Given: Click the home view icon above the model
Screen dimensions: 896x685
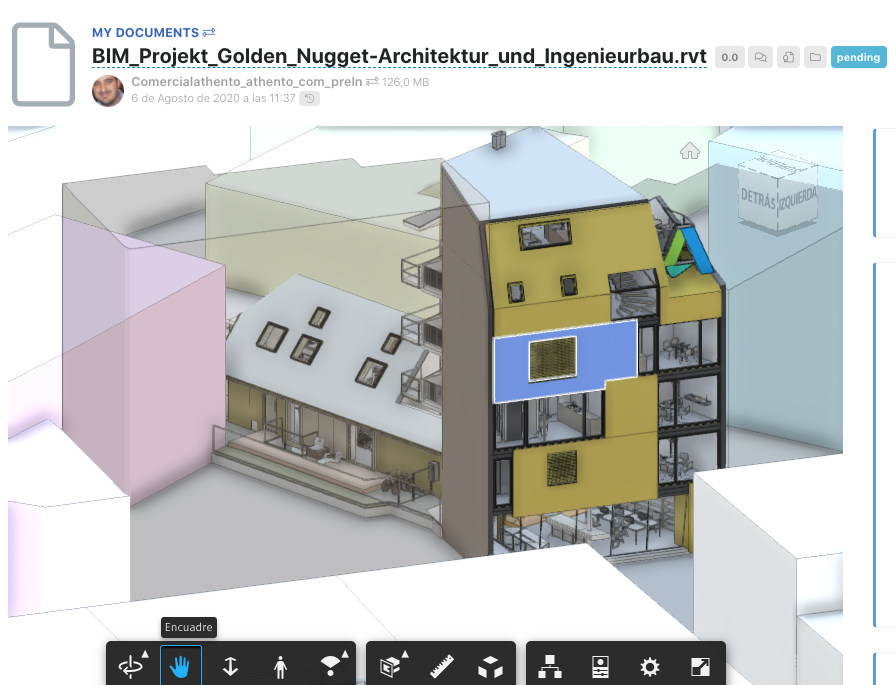Looking at the screenshot, I should point(689,150).
